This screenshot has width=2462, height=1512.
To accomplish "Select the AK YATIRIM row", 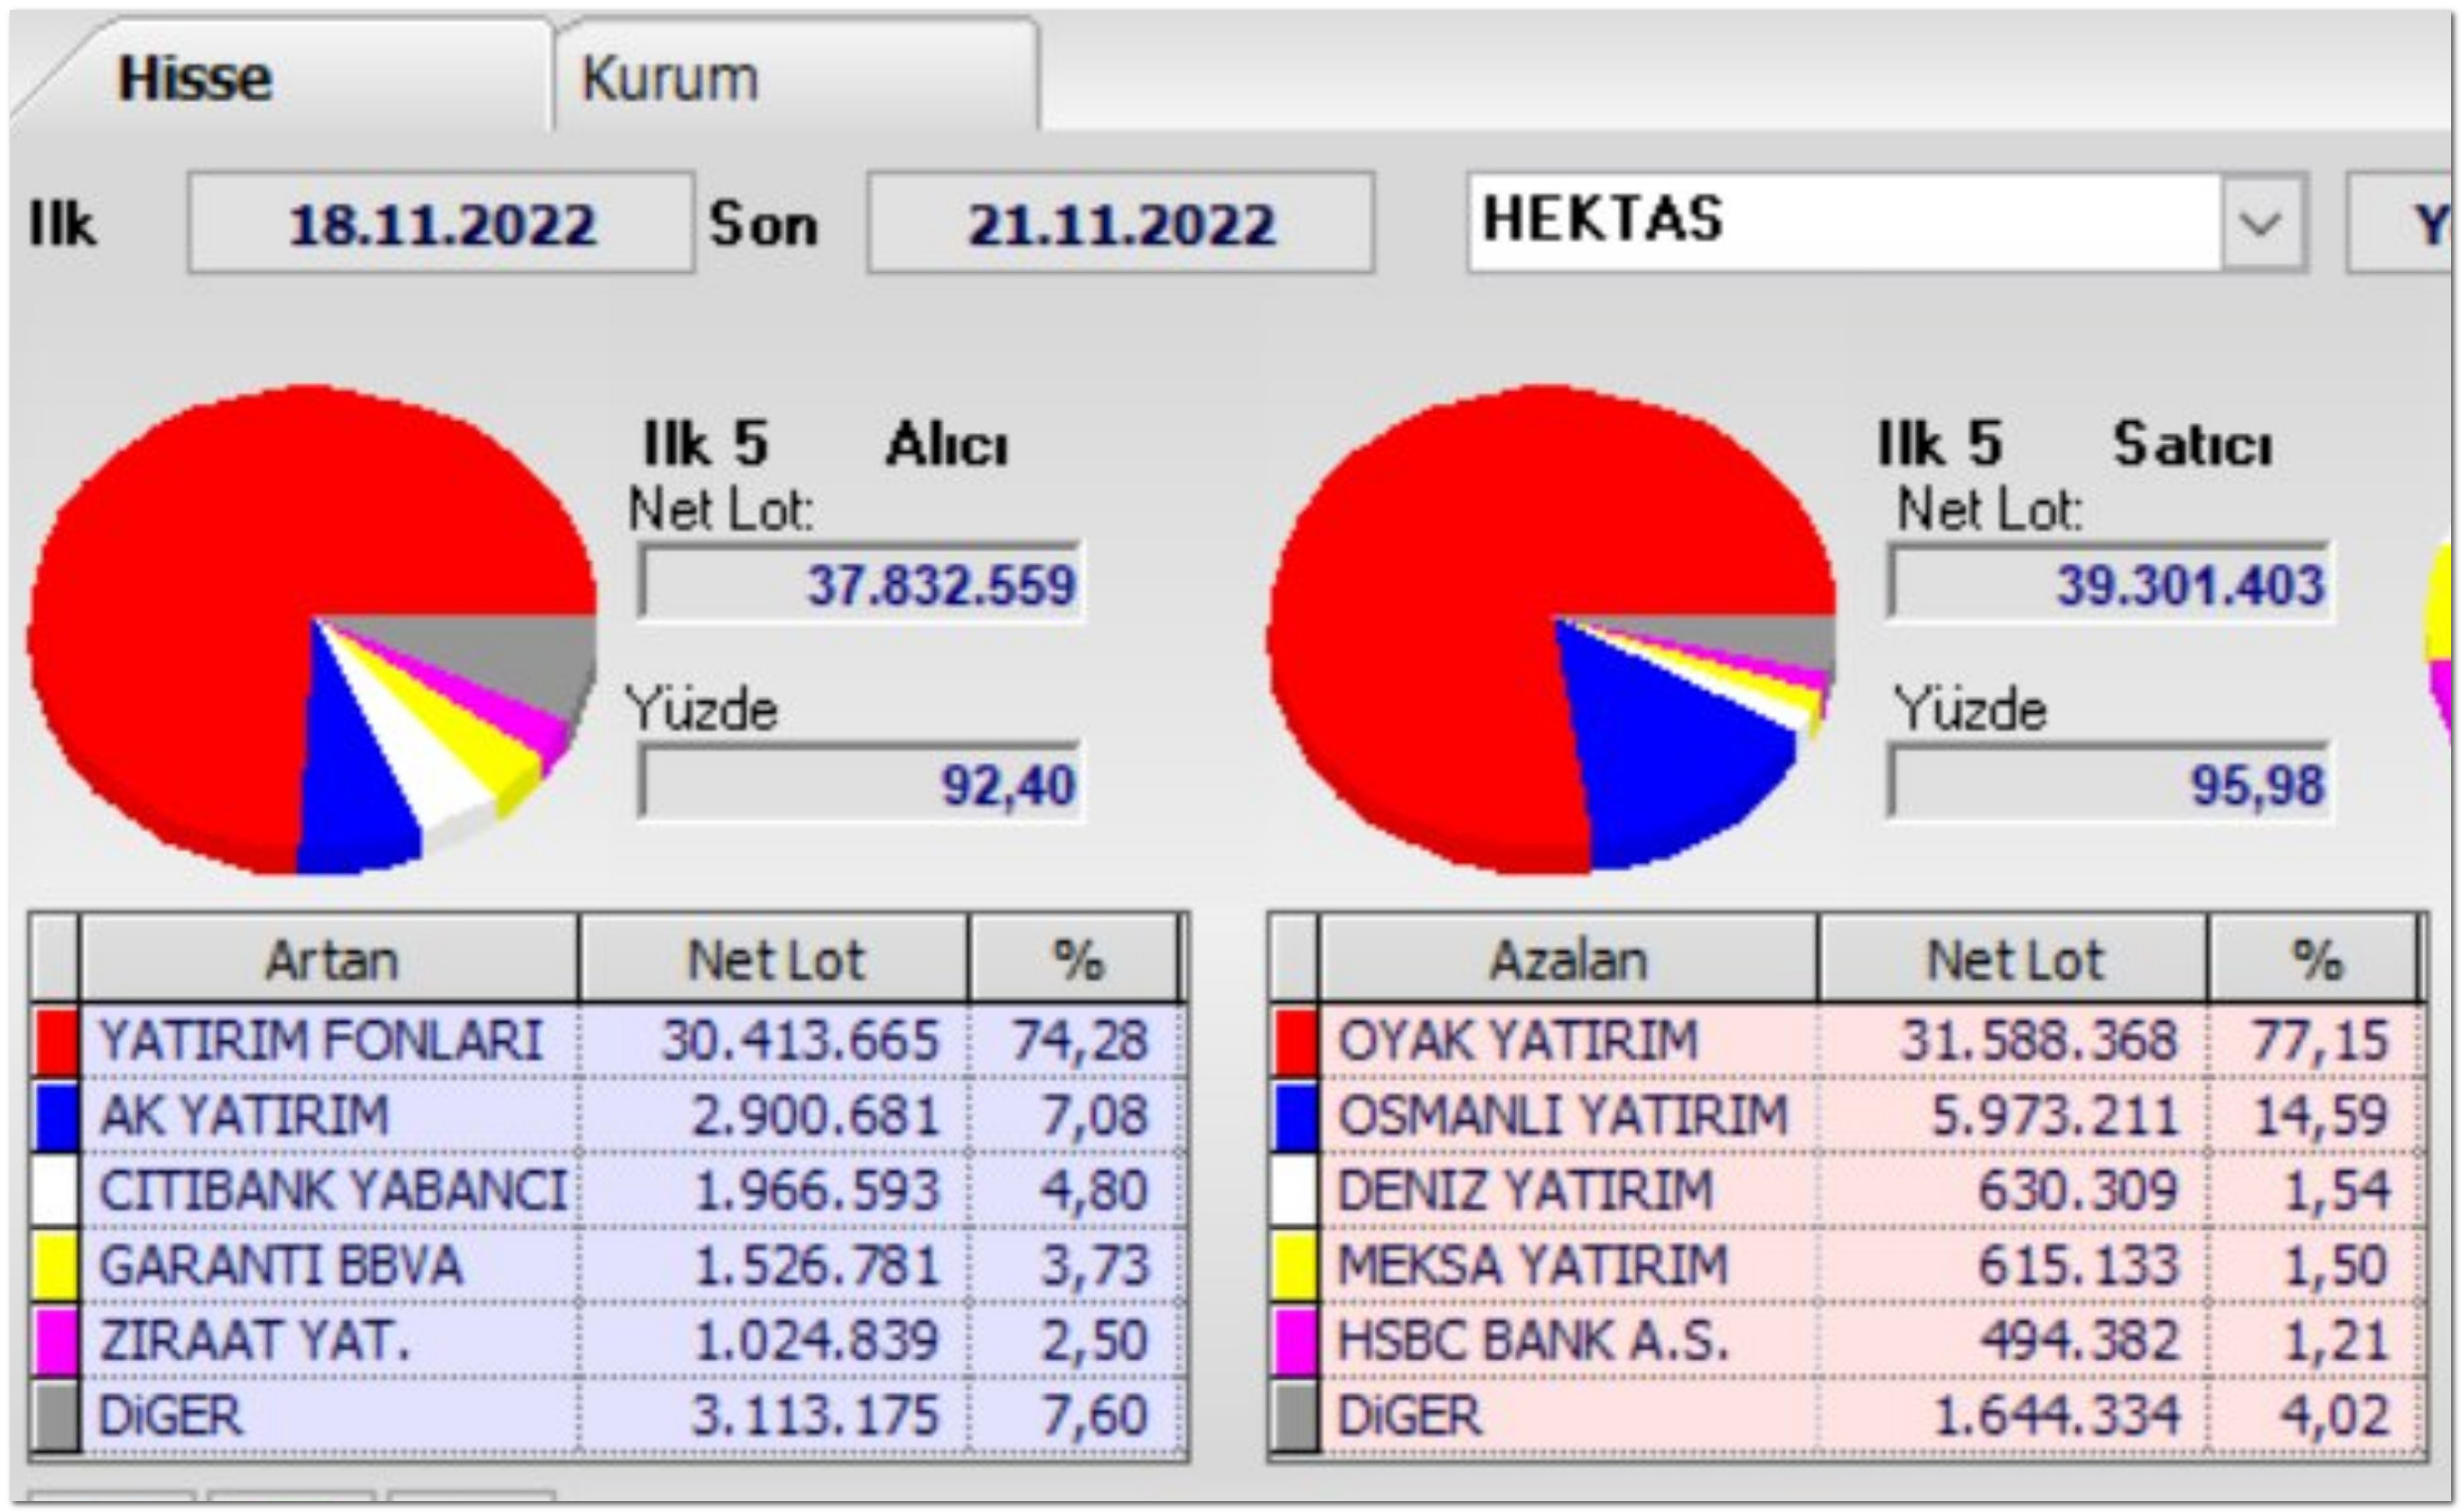I will point(609,1116).
